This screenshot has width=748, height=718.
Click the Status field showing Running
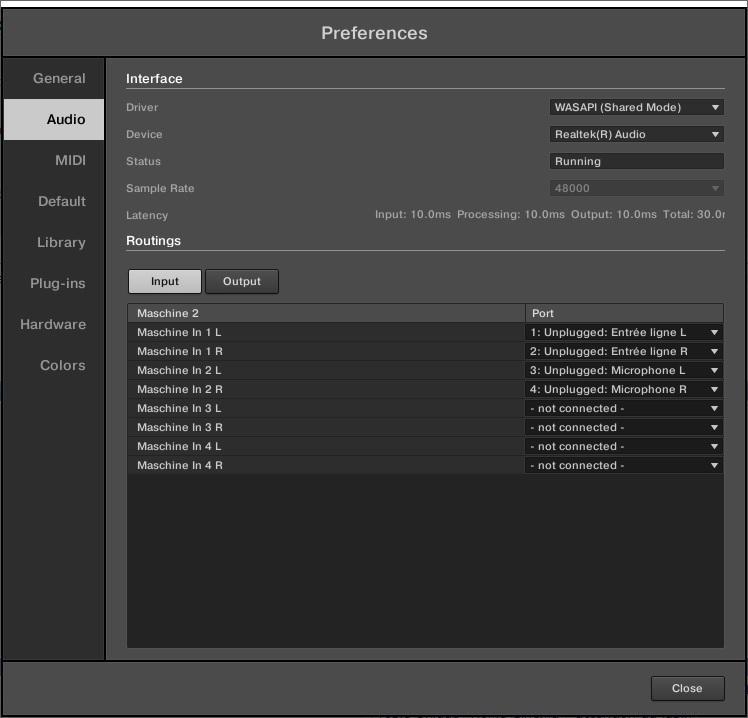pyautogui.click(x=636, y=161)
